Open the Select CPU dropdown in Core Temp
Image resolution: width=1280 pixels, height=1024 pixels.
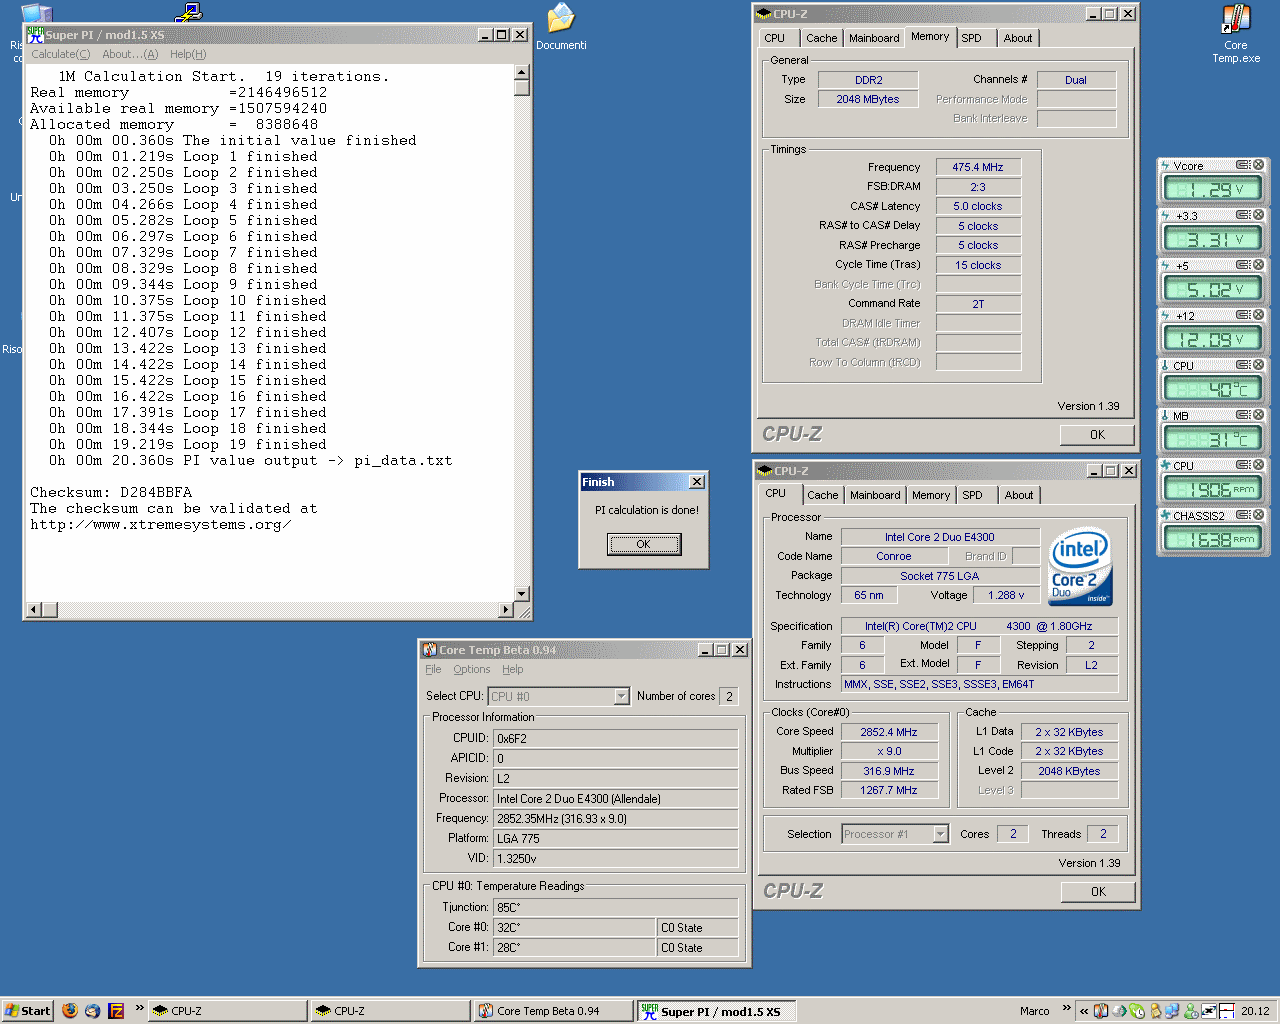[621, 696]
